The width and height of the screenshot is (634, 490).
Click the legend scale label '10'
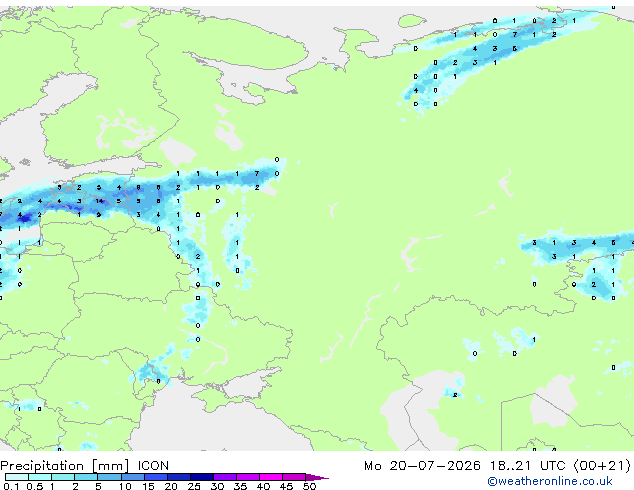click(125, 486)
